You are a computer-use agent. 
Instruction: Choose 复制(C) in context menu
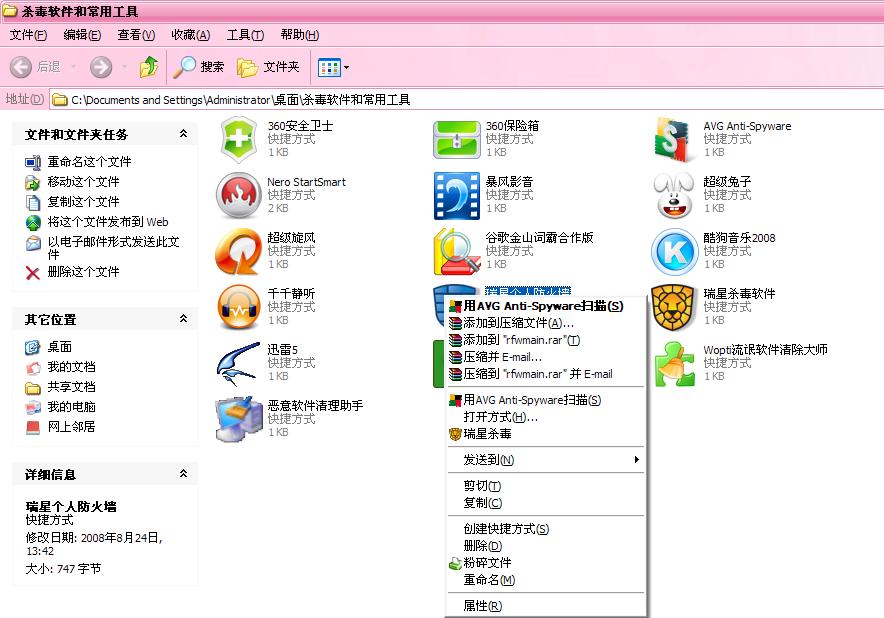pyautogui.click(x=546, y=502)
